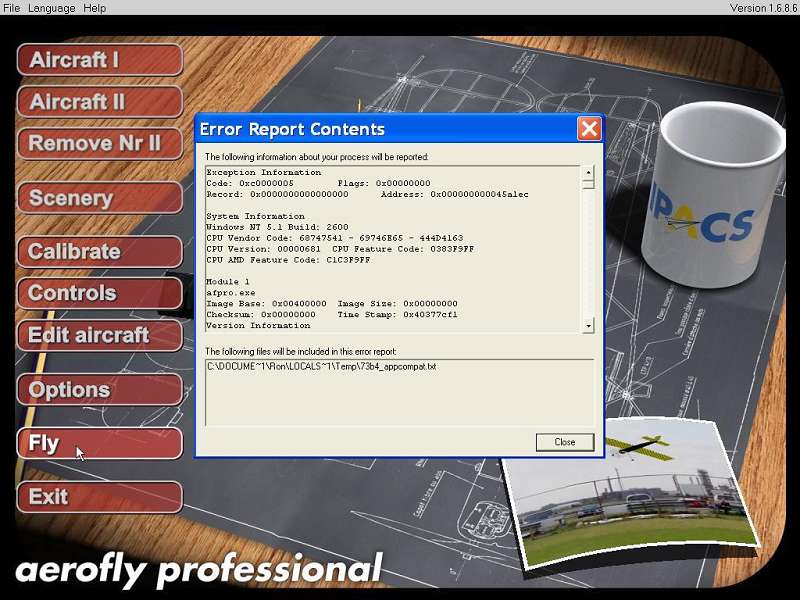Click the airfield scenery photo thumbnail
Image resolution: width=800 pixels, height=600 pixels.
[630, 492]
